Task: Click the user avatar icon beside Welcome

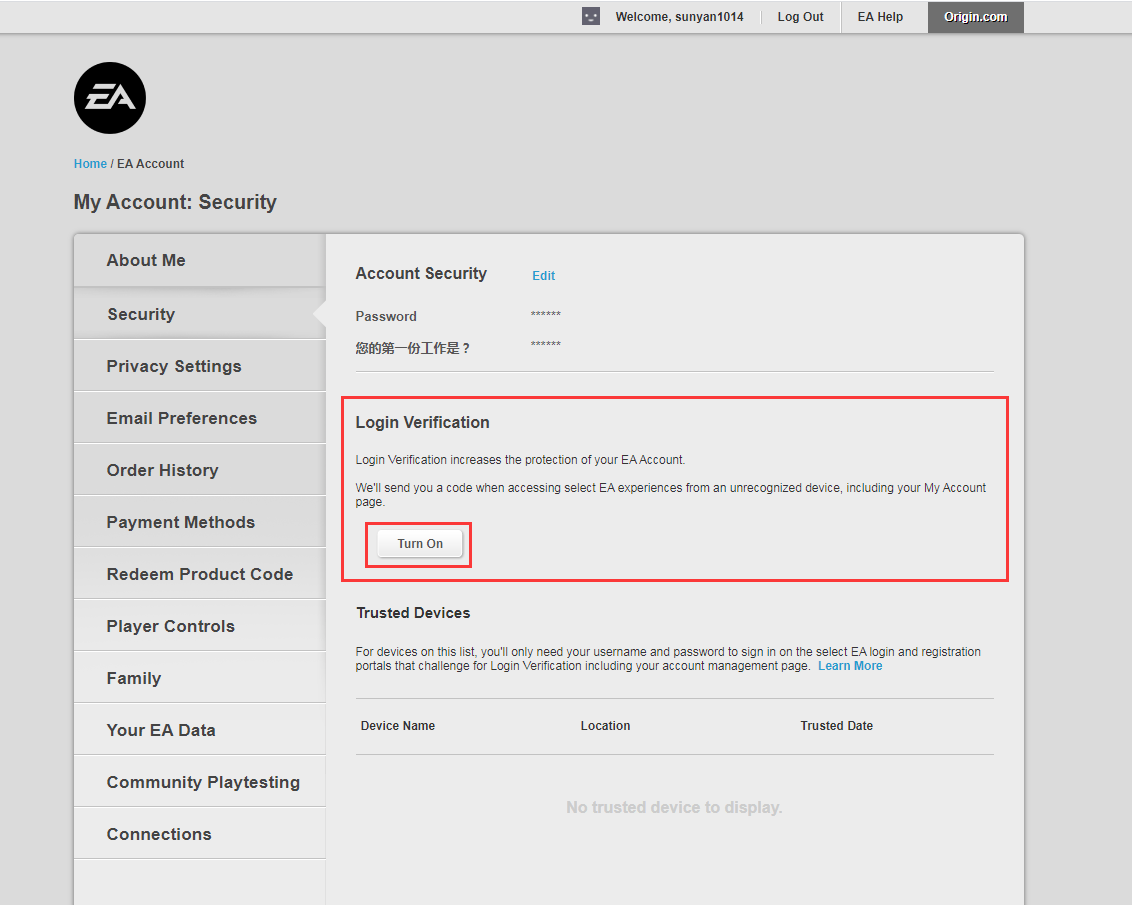Action: [x=591, y=17]
